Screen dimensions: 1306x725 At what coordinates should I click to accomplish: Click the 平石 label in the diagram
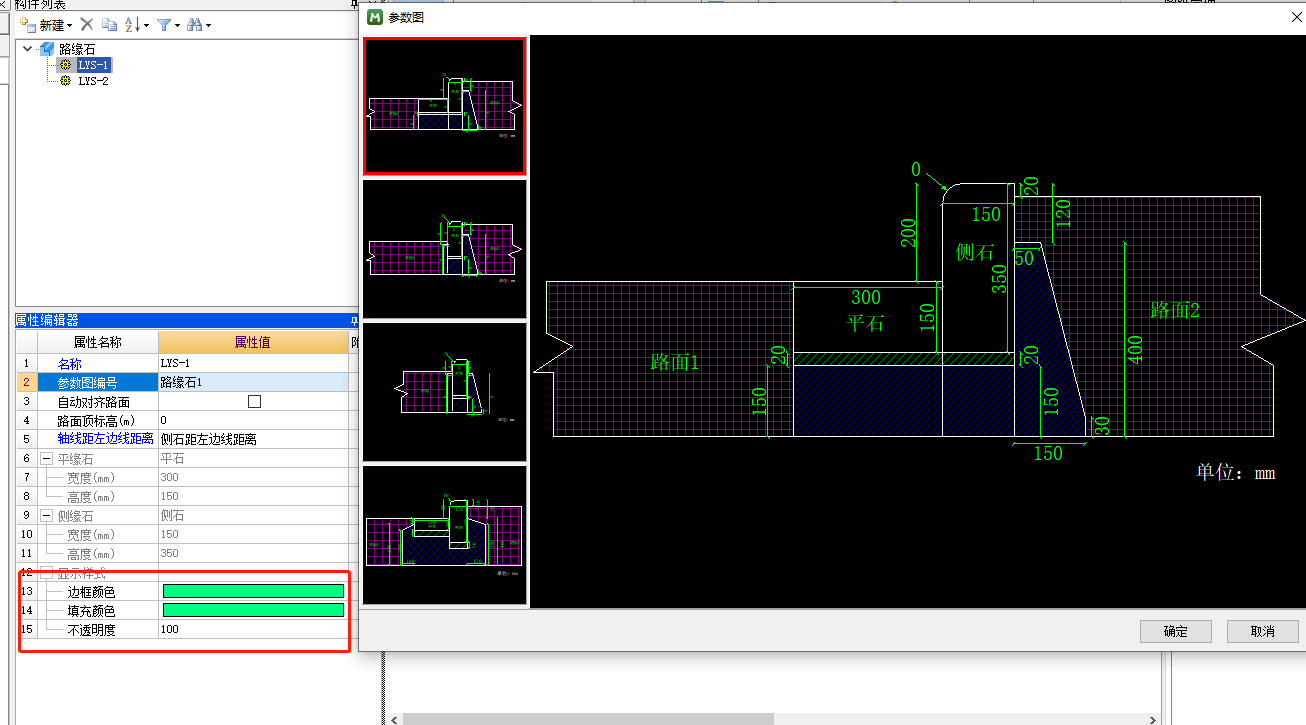(x=866, y=324)
